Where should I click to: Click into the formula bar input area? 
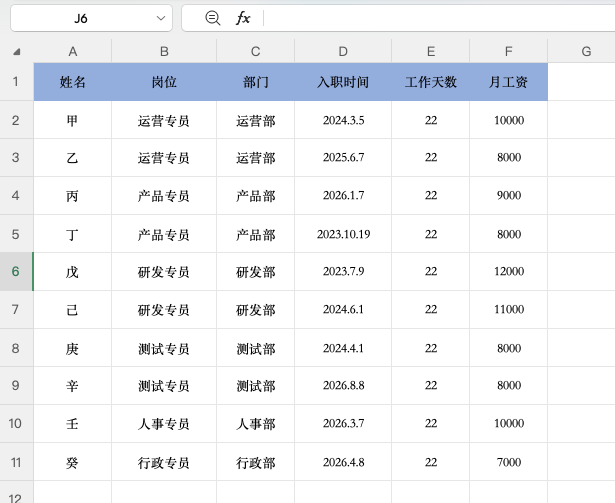coord(439,18)
